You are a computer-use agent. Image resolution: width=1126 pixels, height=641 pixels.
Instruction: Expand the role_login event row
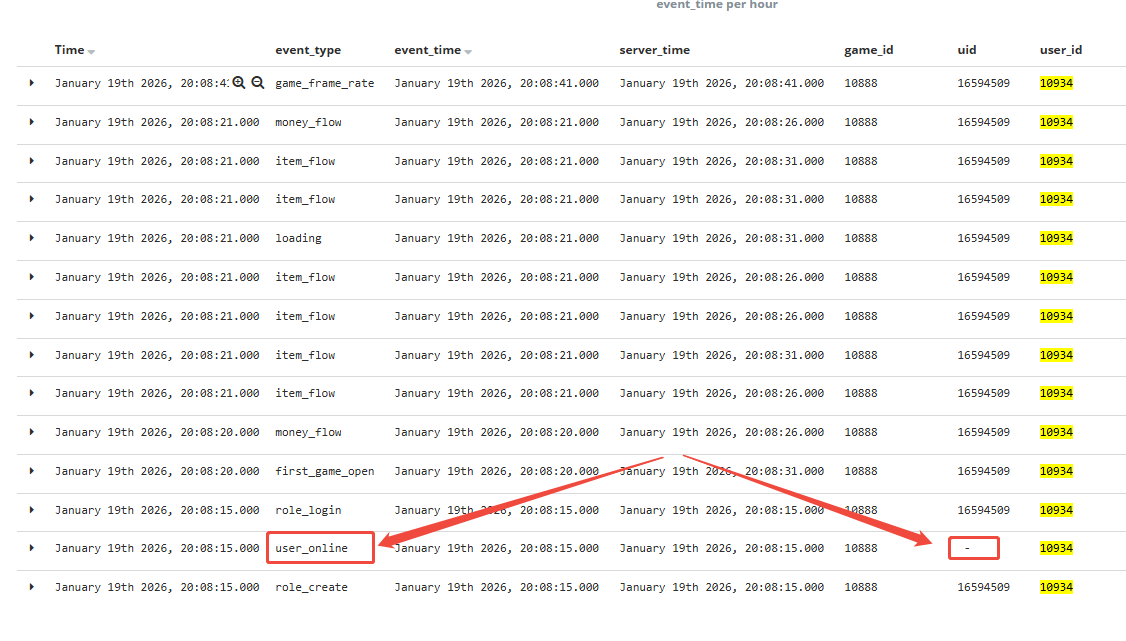pos(31,510)
